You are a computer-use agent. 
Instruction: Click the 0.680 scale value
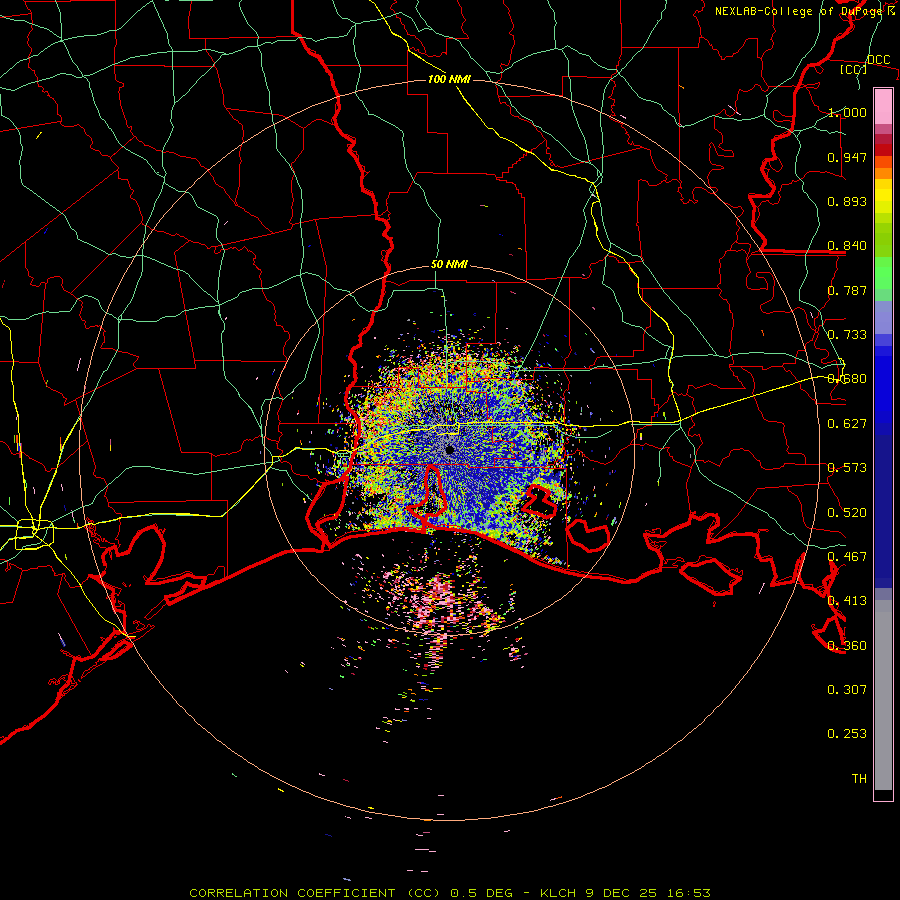(847, 379)
